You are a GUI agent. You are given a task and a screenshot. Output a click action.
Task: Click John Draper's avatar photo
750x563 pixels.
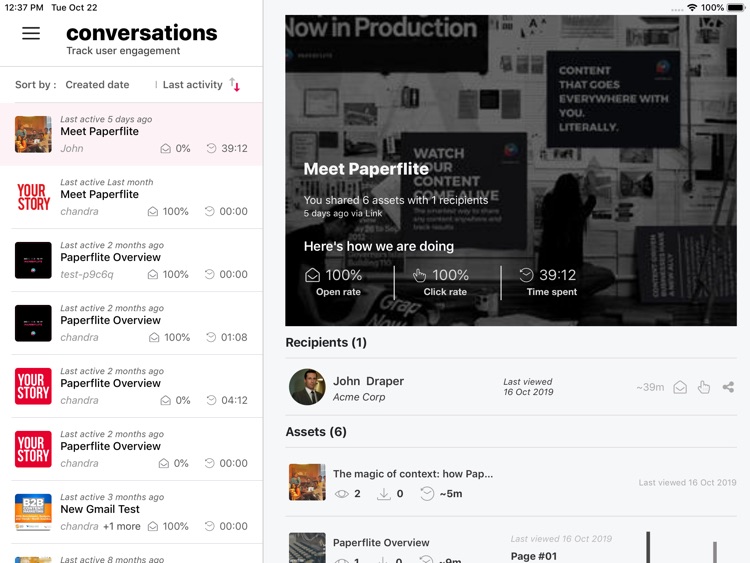click(308, 386)
